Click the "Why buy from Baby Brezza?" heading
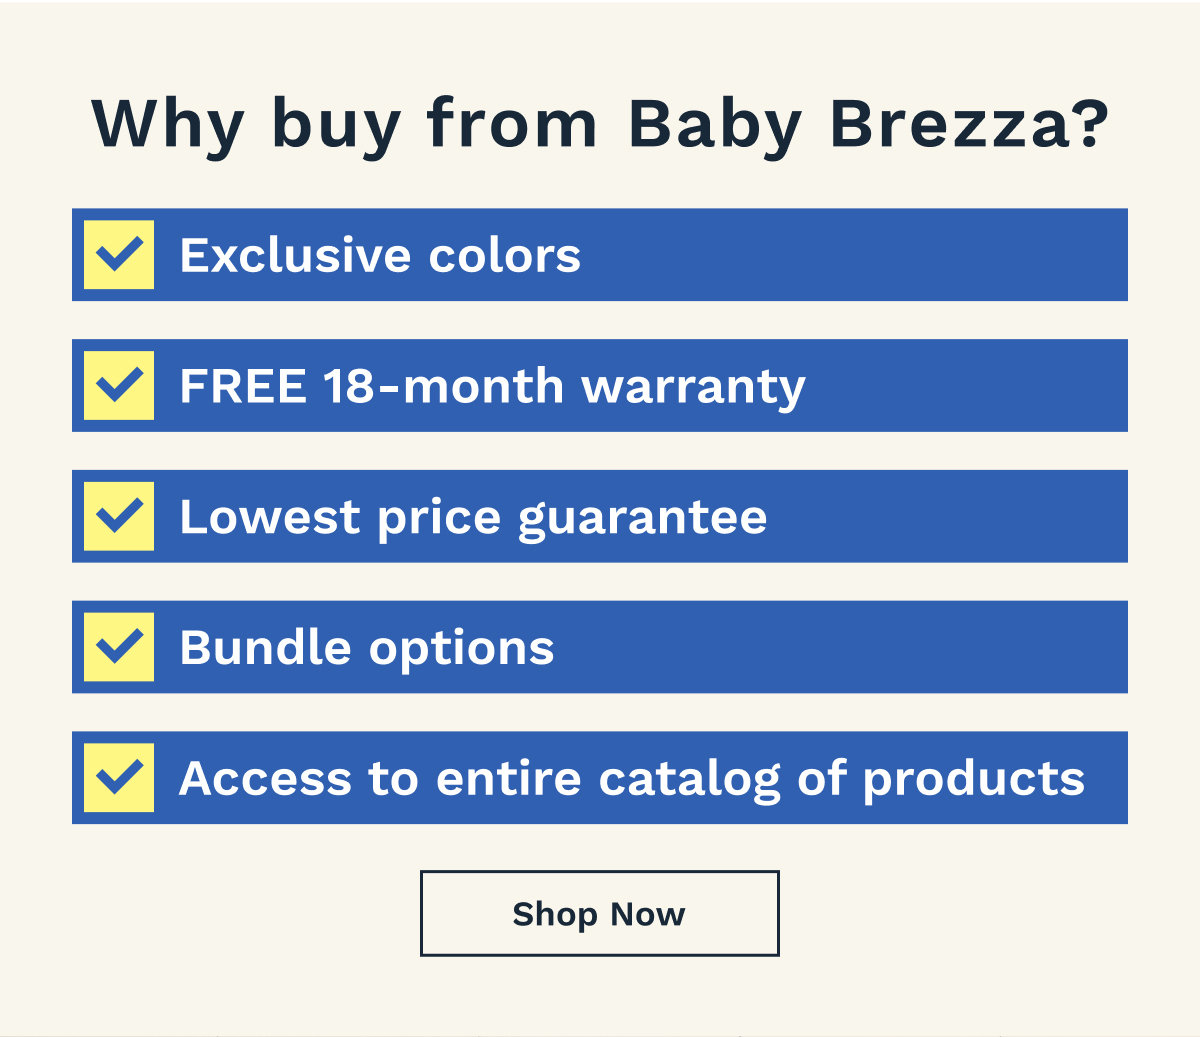The image size is (1200, 1037). tap(600, 125)
